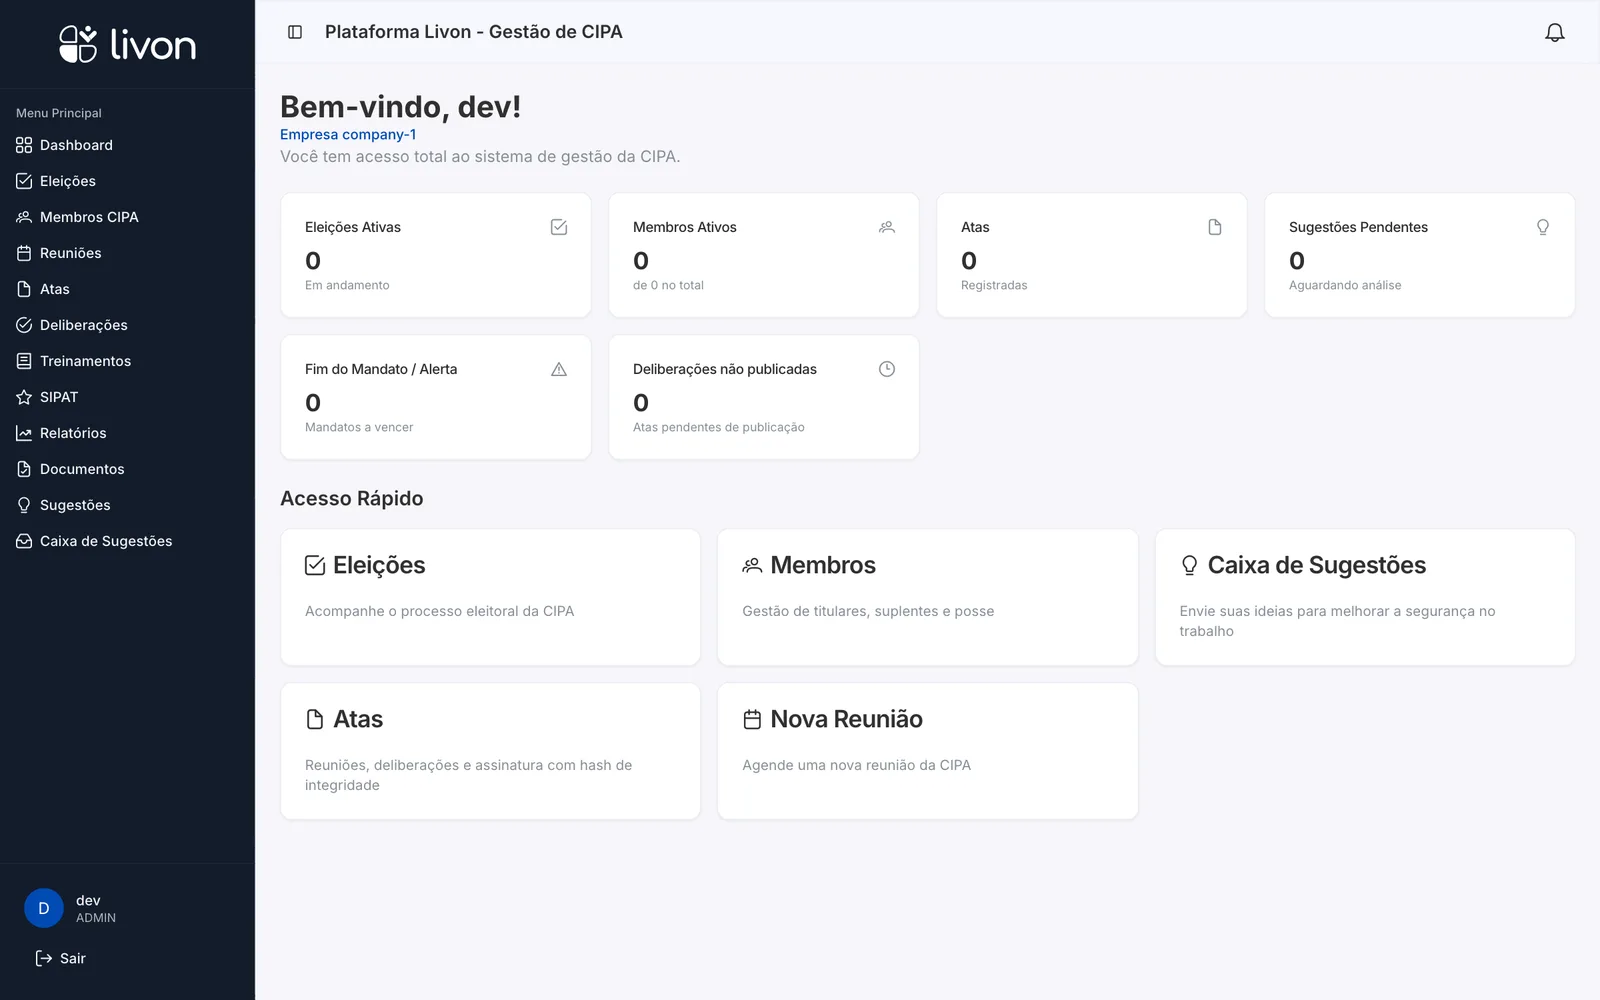Screen dimensions: 1600x1000
Task: Select Relatórios in sidebar menu
Action: pyautogui.click(x=127, y=433)
